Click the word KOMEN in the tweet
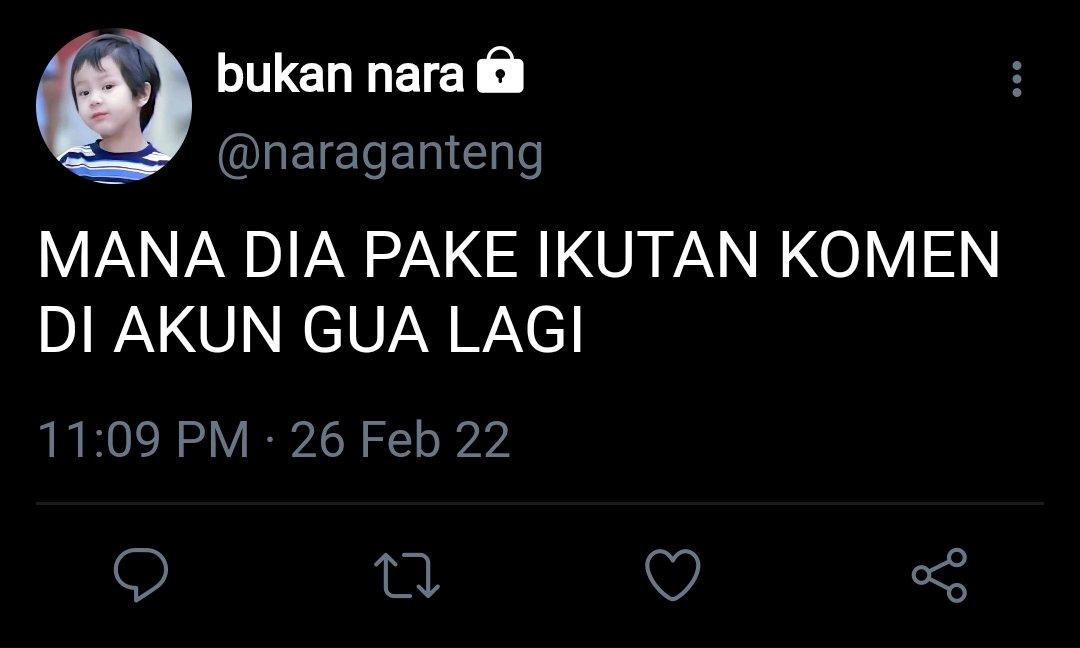 pyautogui.click(x=889, y=255)
